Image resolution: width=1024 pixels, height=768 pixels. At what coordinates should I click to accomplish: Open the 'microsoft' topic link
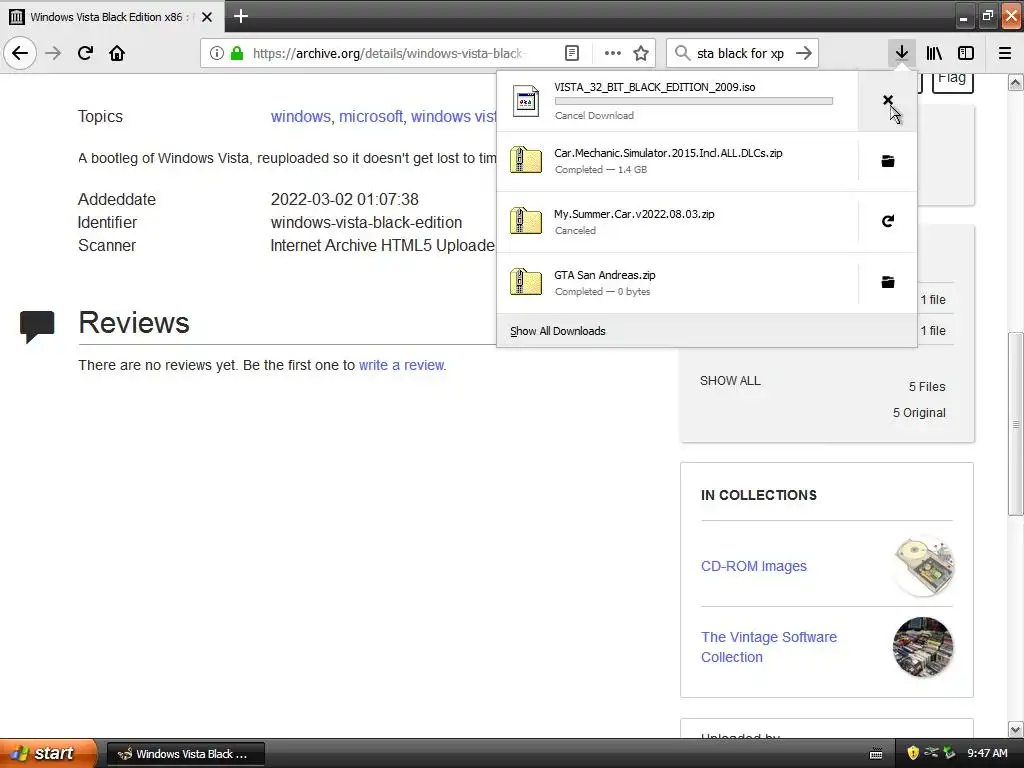(370, 116)
